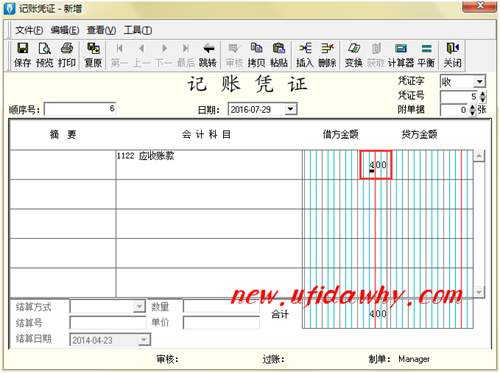The height and width of the screenshot is (373, 500).
Task: Increase 附单据 count with up arrow
Action: 472,107
